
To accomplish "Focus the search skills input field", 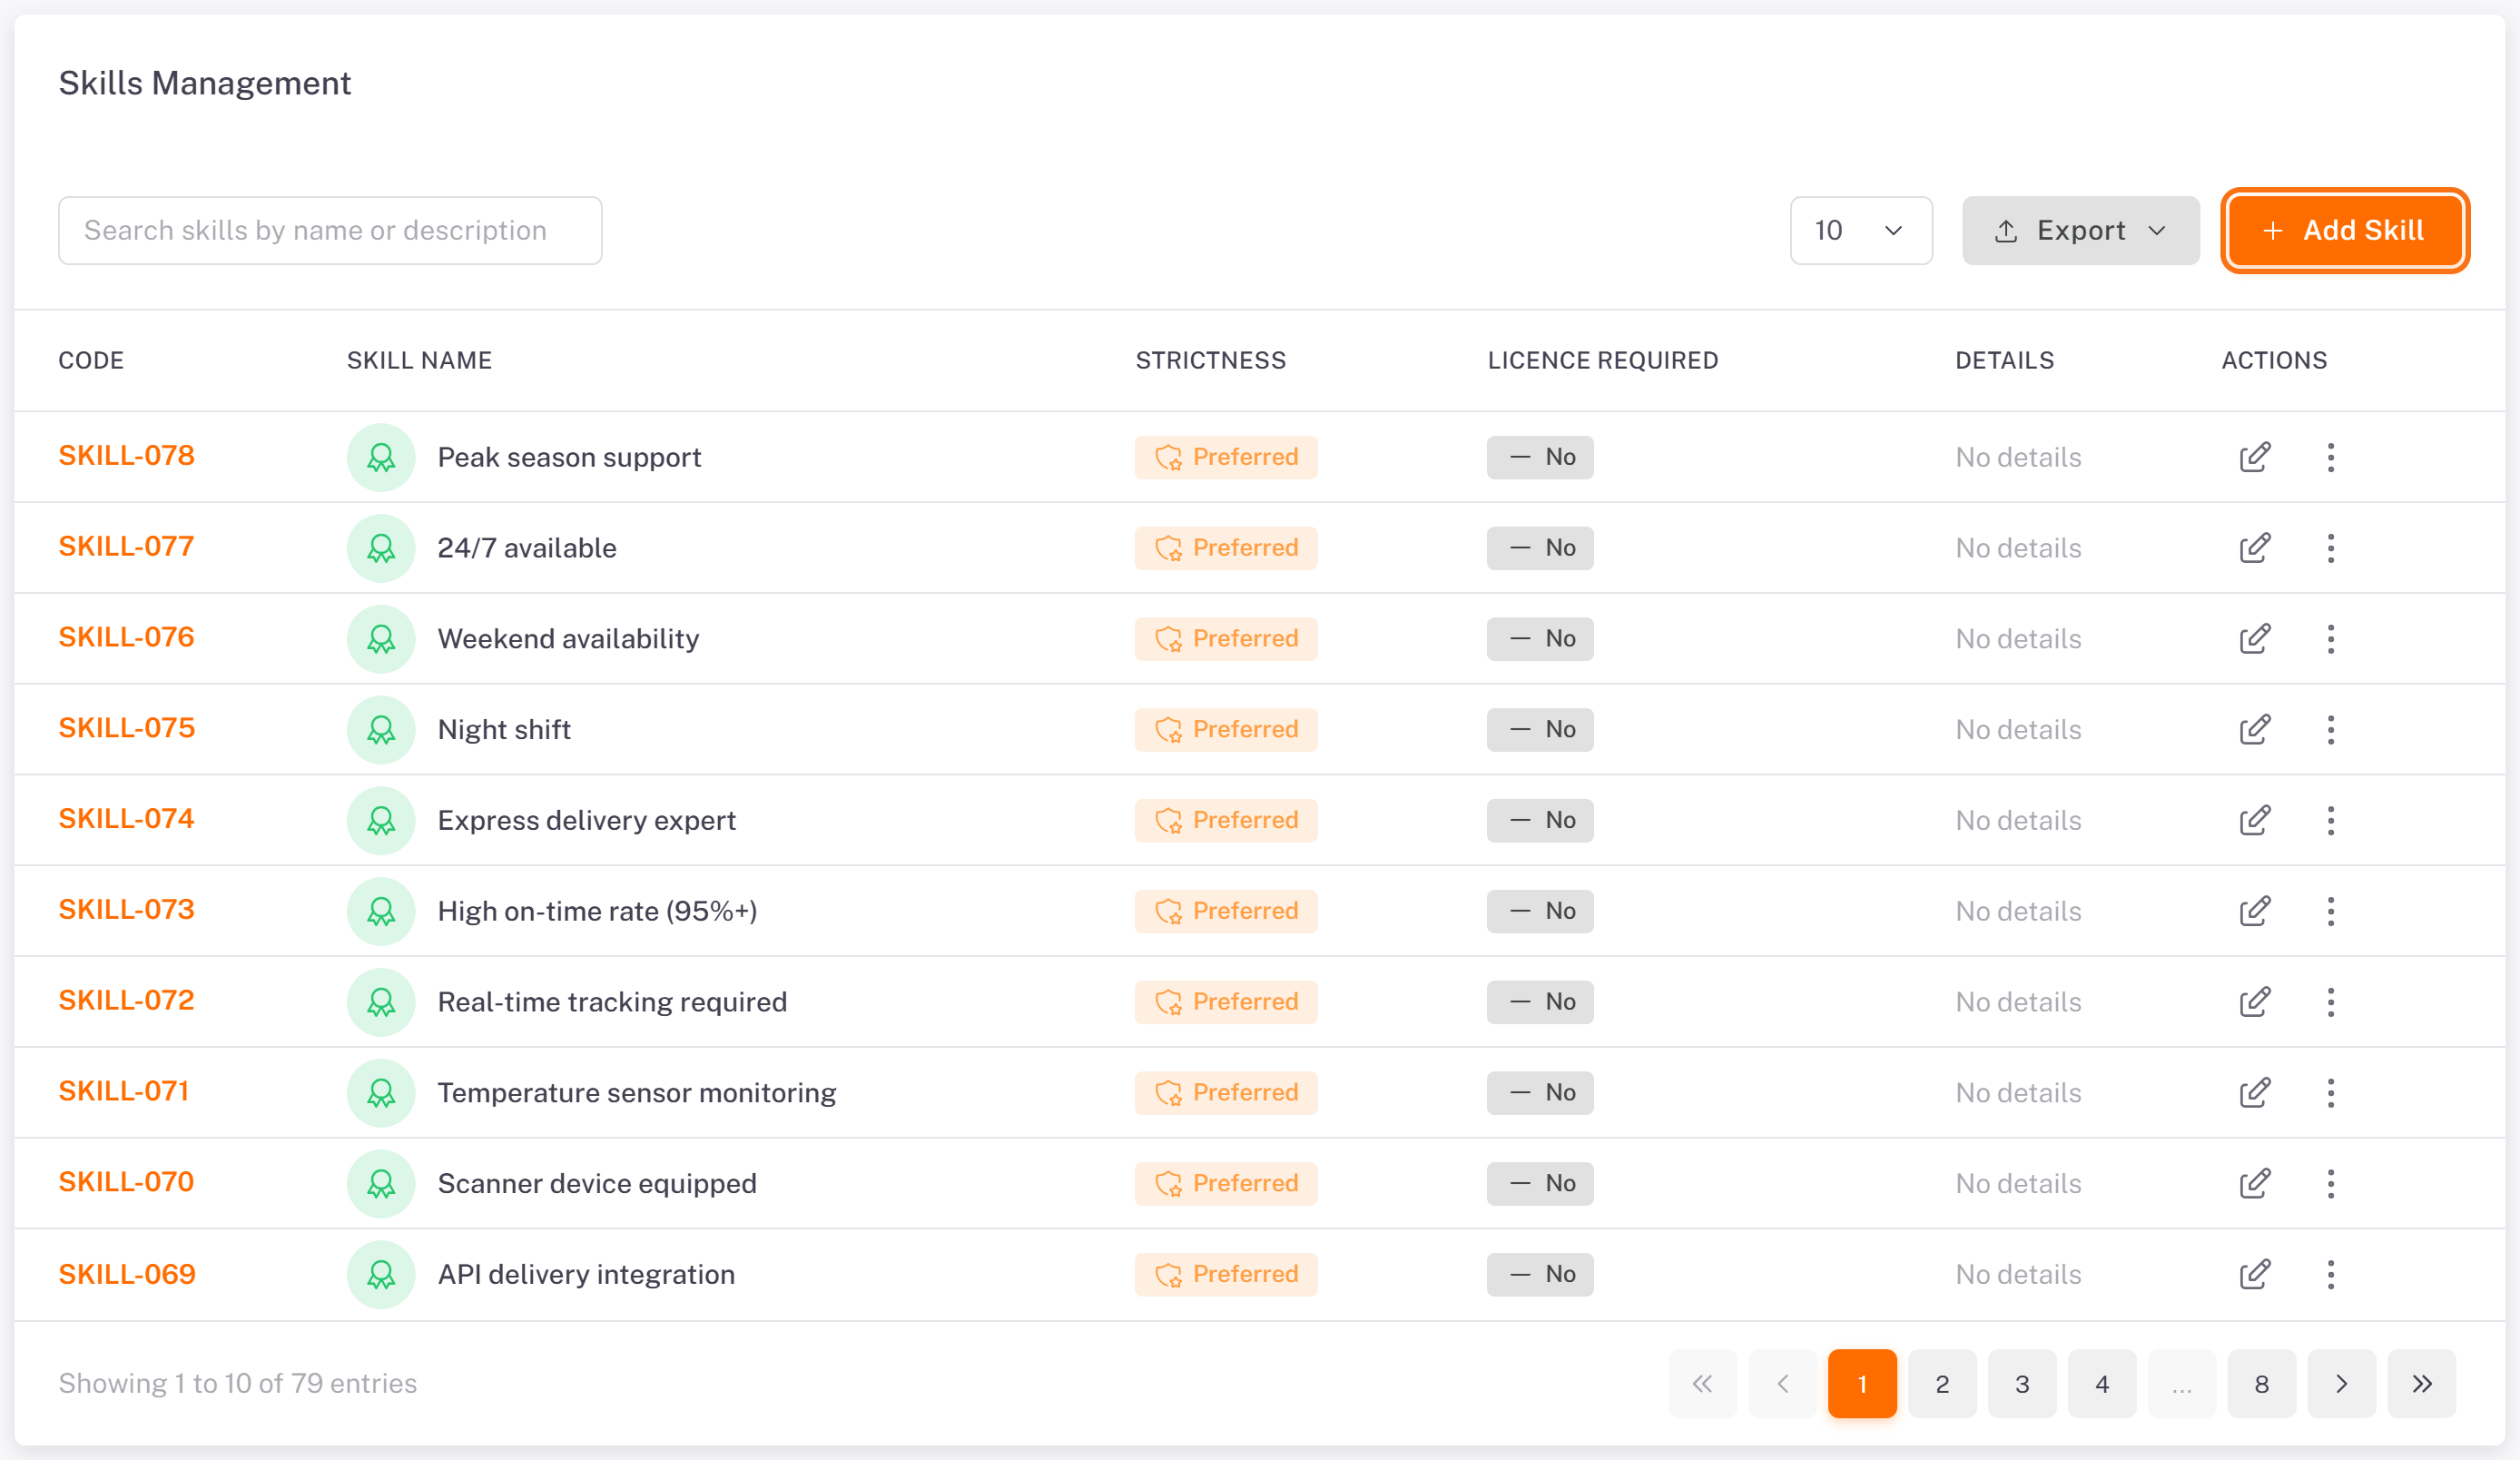I will [330, 230].
